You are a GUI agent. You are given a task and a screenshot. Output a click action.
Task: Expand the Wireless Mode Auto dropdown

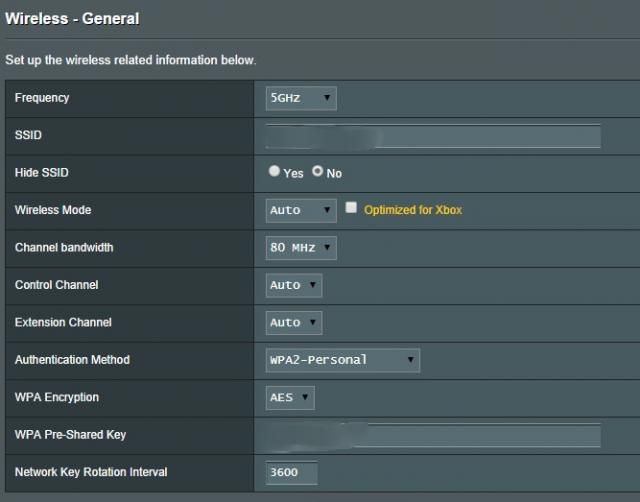click(300, 210)
